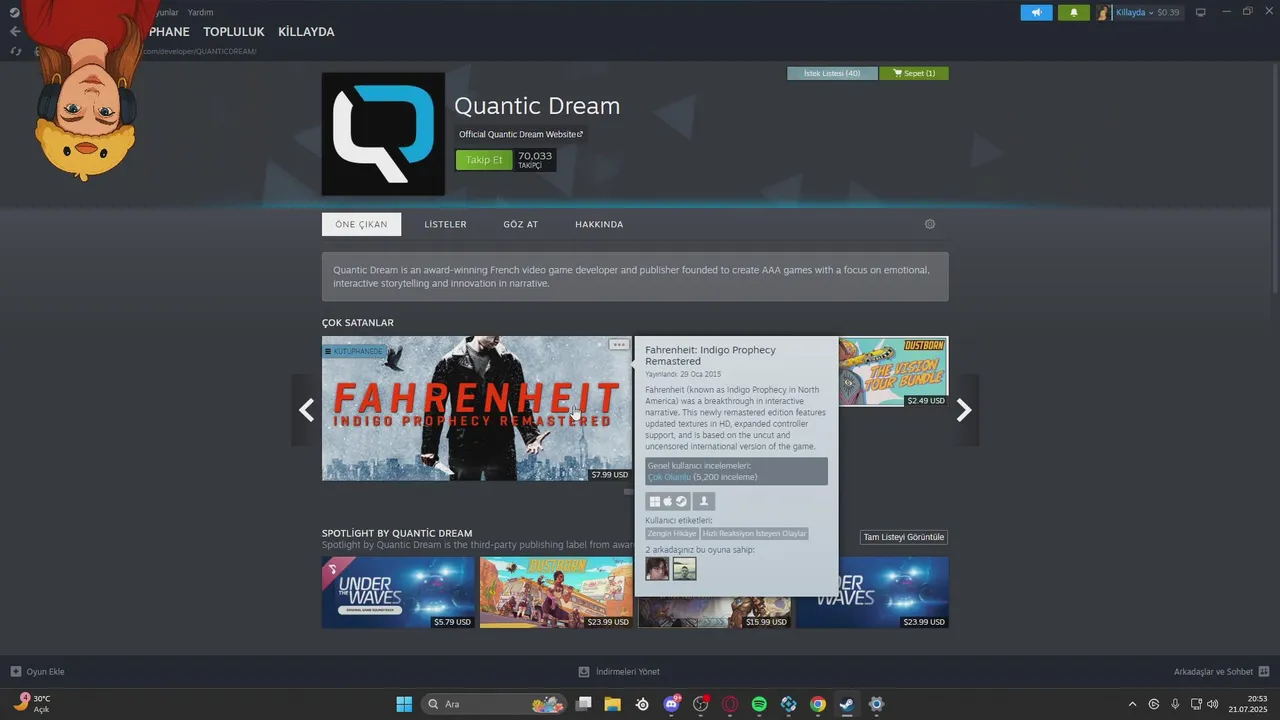The image size is (1280, 720).
Task: Open İndirmeleri Yönet downloads manager
Action: click(x=619, y=672)
